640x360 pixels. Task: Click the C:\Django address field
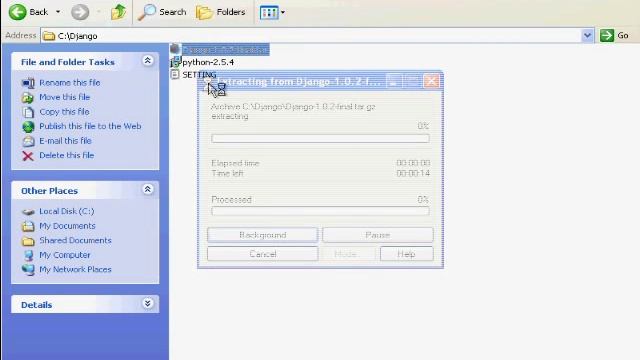tap(311, 36)
